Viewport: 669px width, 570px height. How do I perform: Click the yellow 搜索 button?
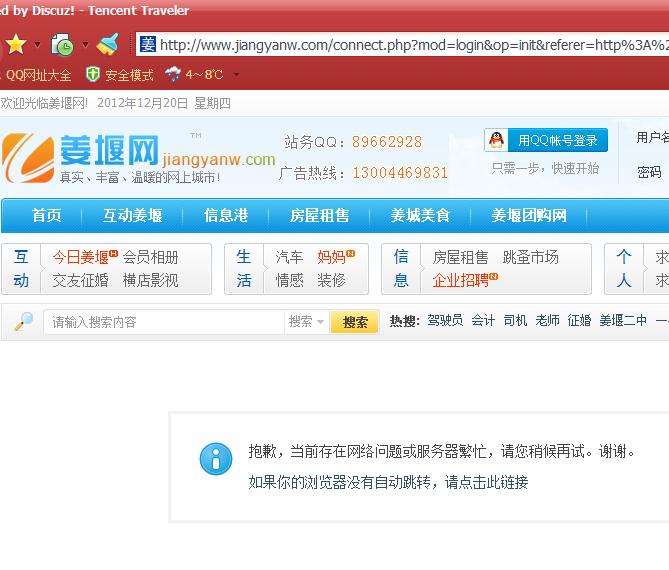(x=355, y=322)
